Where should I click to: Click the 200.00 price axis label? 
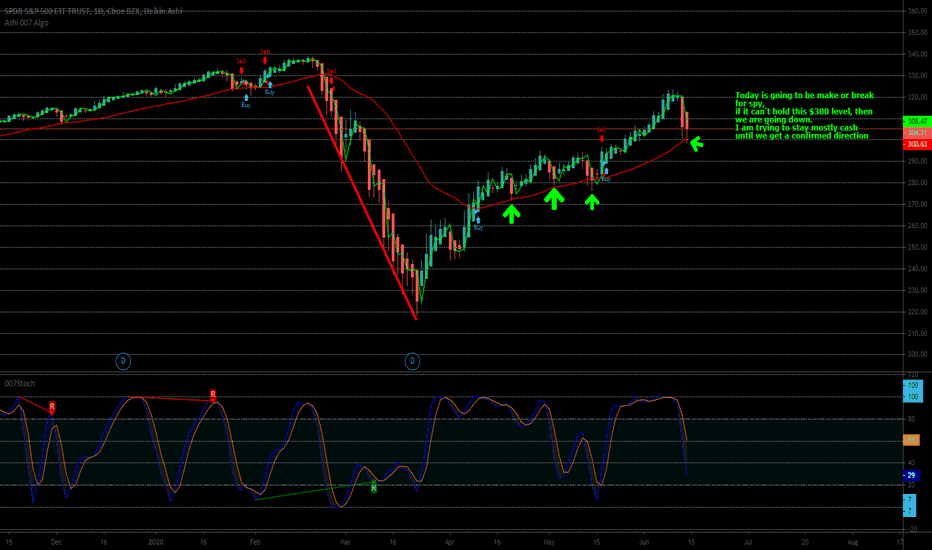917,354
